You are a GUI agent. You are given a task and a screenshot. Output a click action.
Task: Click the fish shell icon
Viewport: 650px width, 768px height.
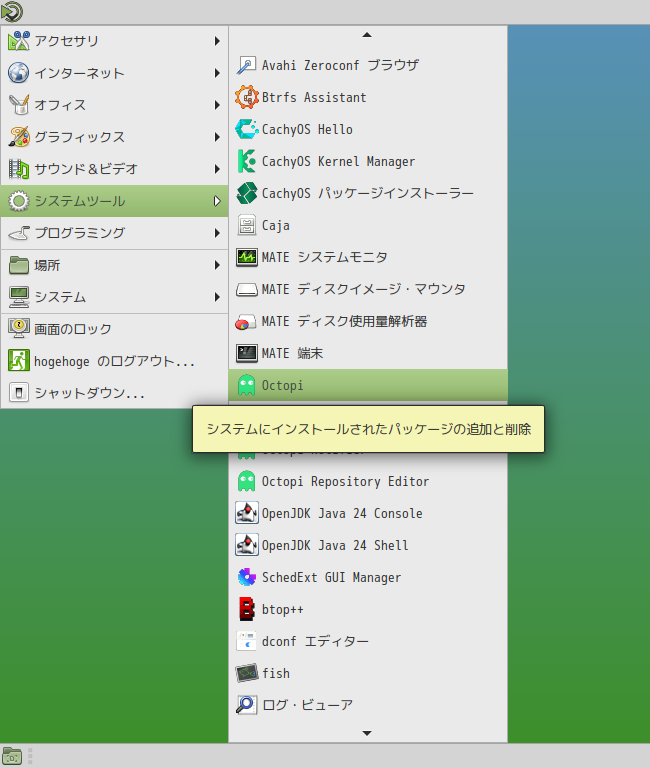[246, 673]
